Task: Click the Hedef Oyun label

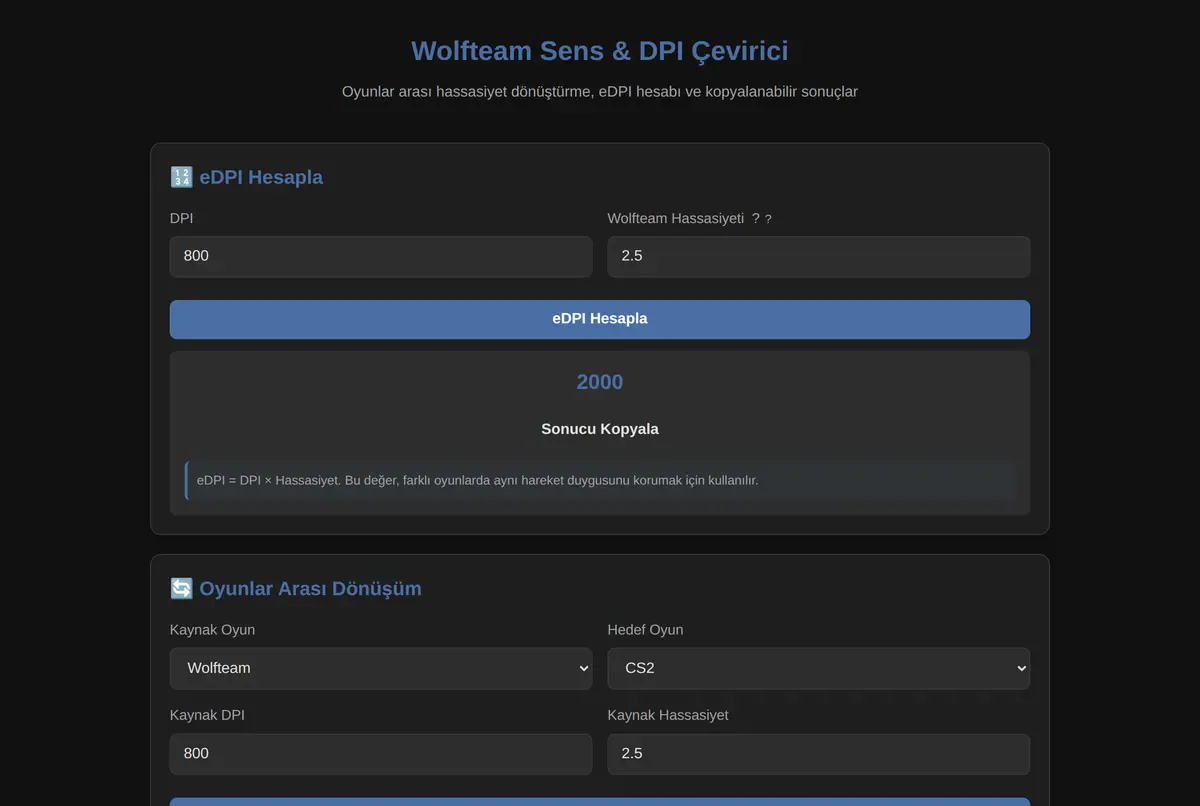Action: coord(646,630)
